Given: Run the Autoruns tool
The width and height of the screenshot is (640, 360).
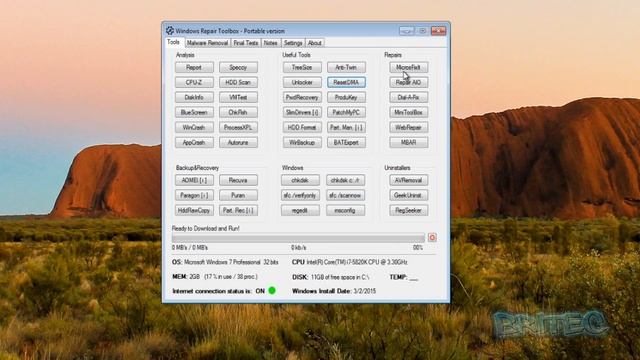Looking at the screenshot, I should click(x=238, y=142).
